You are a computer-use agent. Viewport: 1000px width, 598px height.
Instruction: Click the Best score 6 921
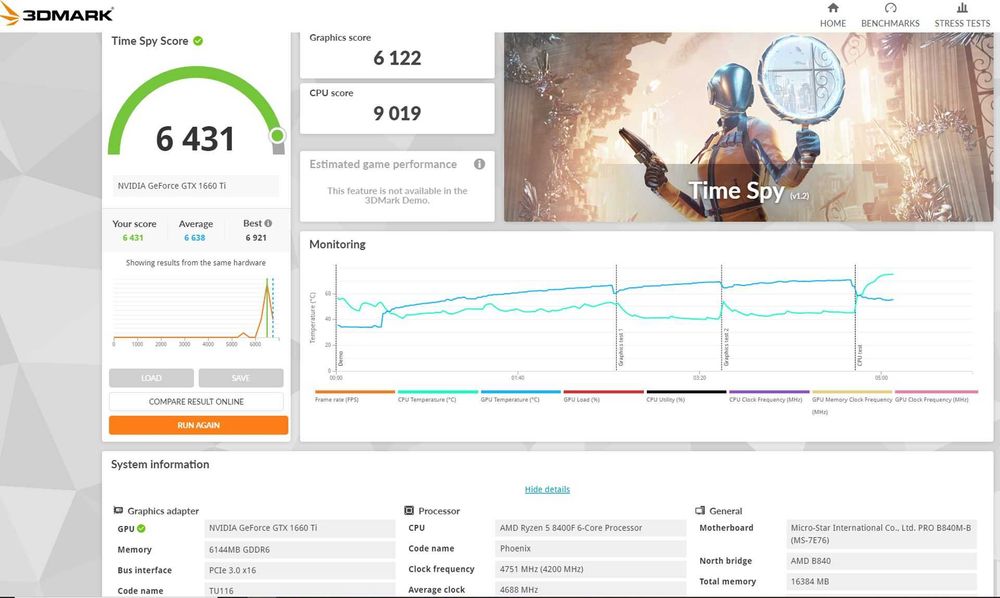click(256, 238)
